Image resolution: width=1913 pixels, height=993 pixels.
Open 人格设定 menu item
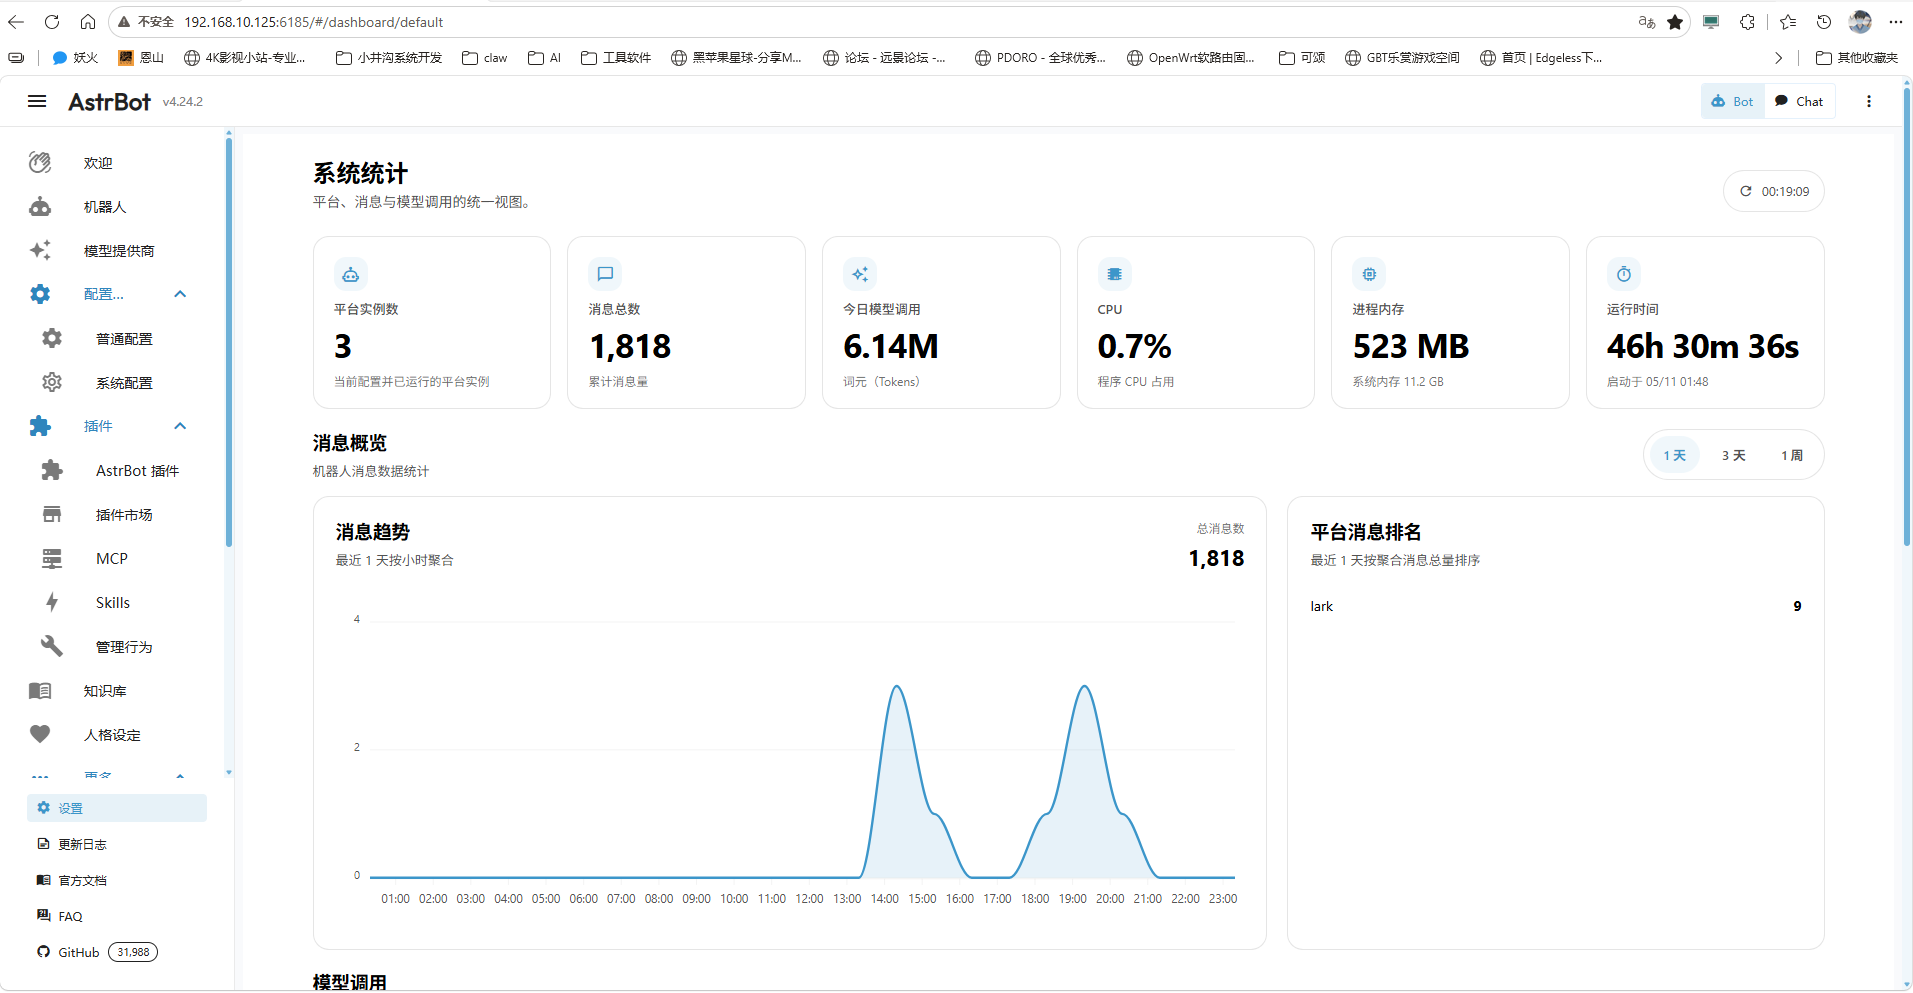[117, 735]
